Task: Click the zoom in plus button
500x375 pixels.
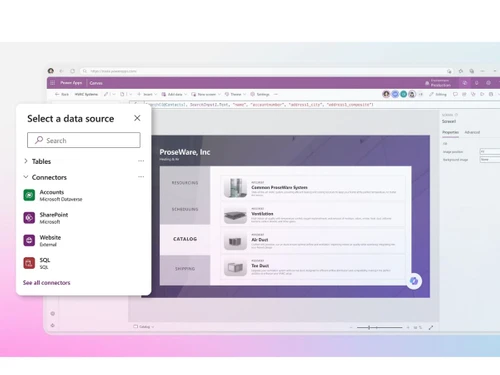Action: click(x=408, y=328)
